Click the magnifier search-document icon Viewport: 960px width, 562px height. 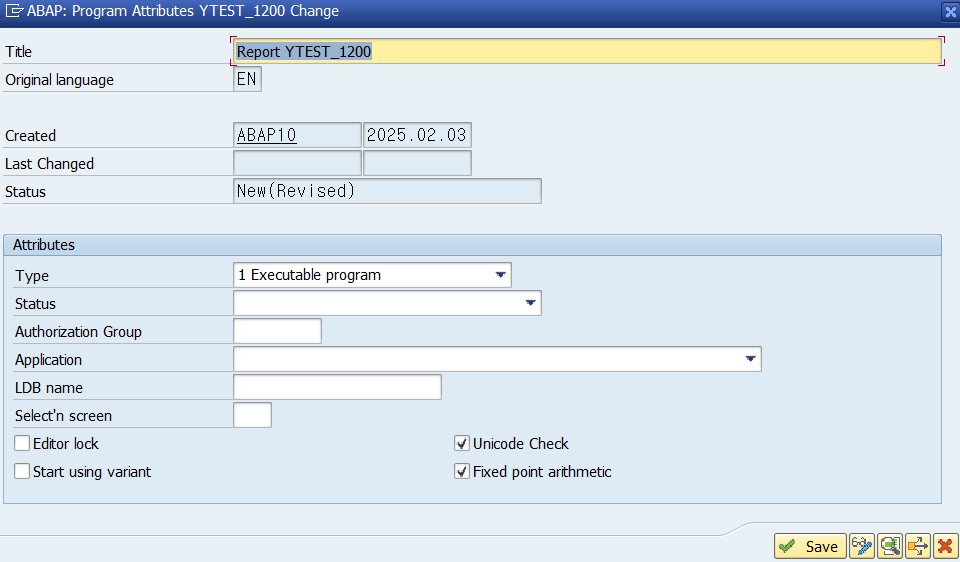pyautogui.click(x=890, y=545)
